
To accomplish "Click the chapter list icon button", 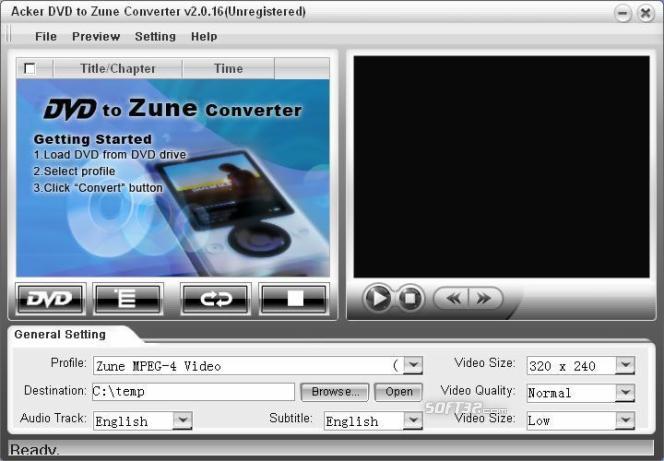I will [x=128, y=299].
